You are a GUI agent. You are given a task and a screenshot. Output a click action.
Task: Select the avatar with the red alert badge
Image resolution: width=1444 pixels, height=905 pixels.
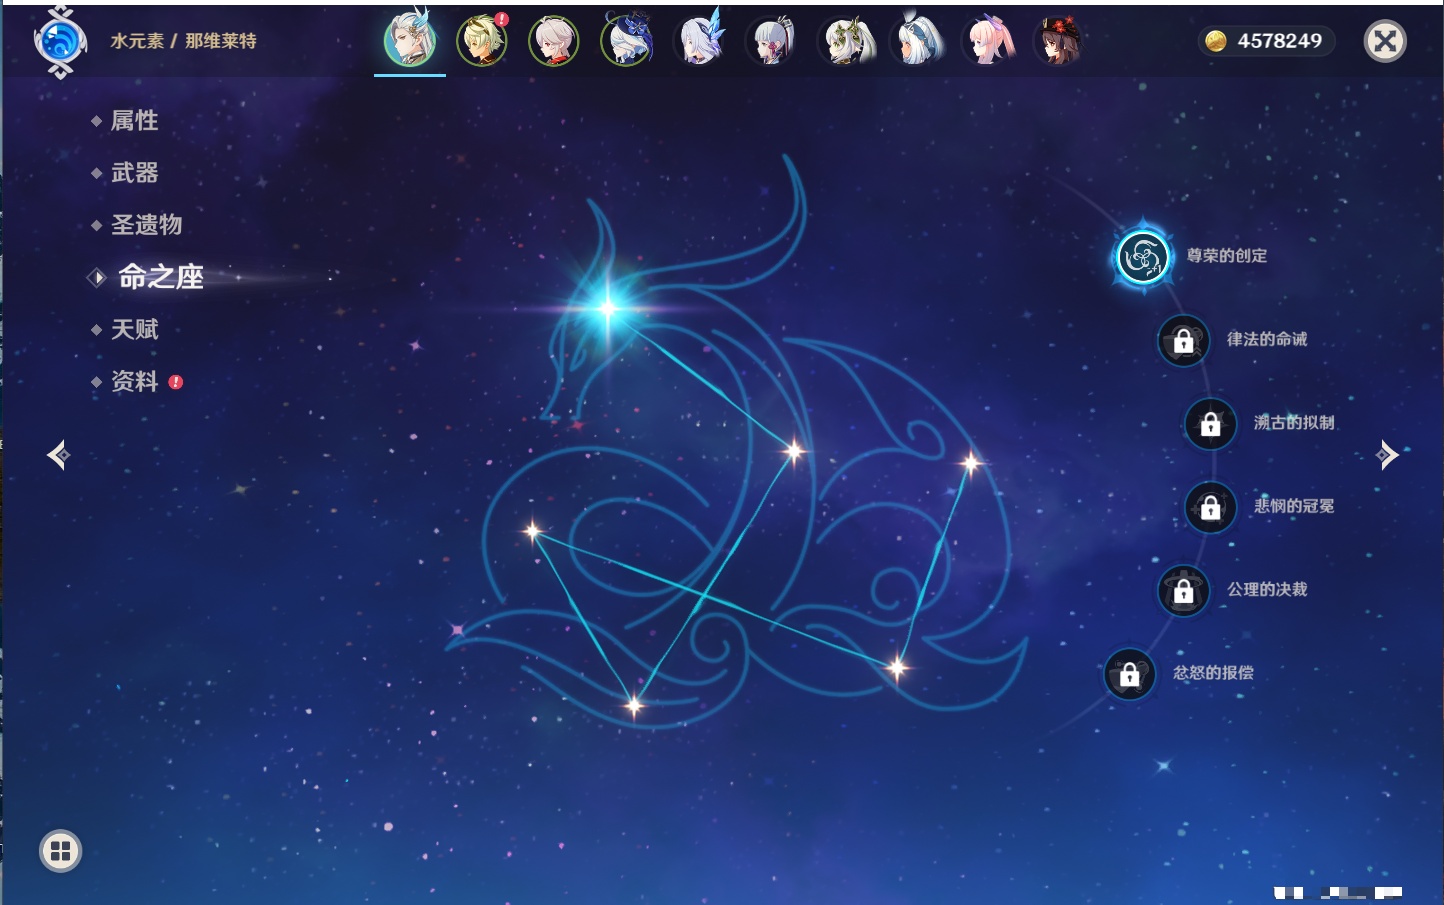pyautogui.click(x=482, y=41)
